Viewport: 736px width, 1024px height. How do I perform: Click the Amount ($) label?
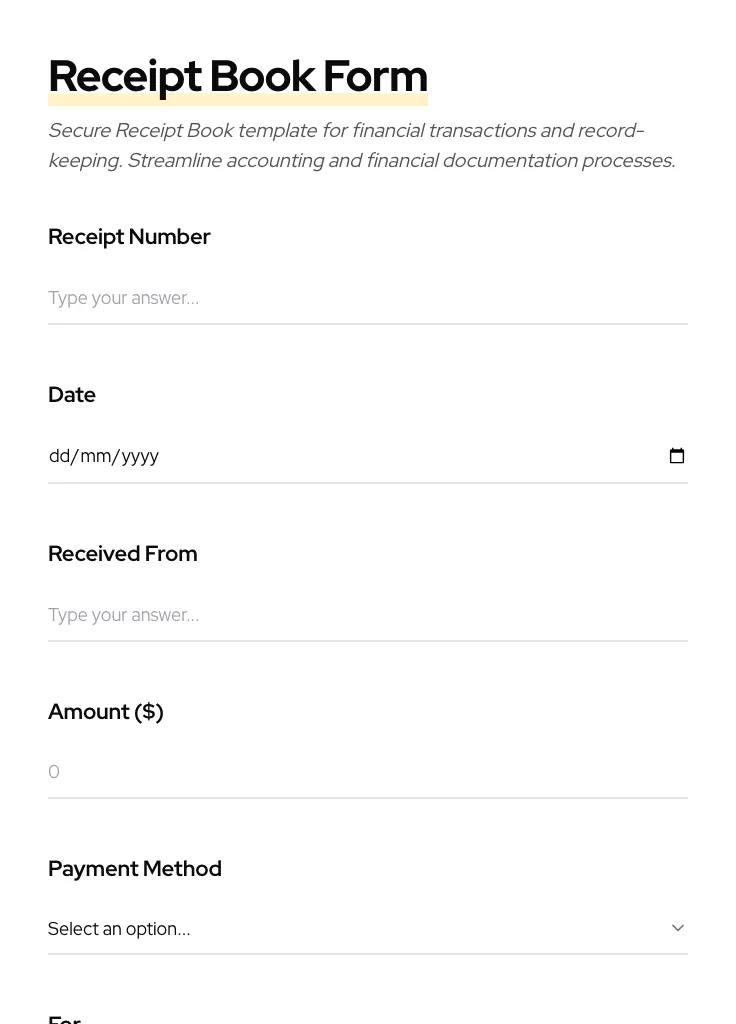coord(105,711)
